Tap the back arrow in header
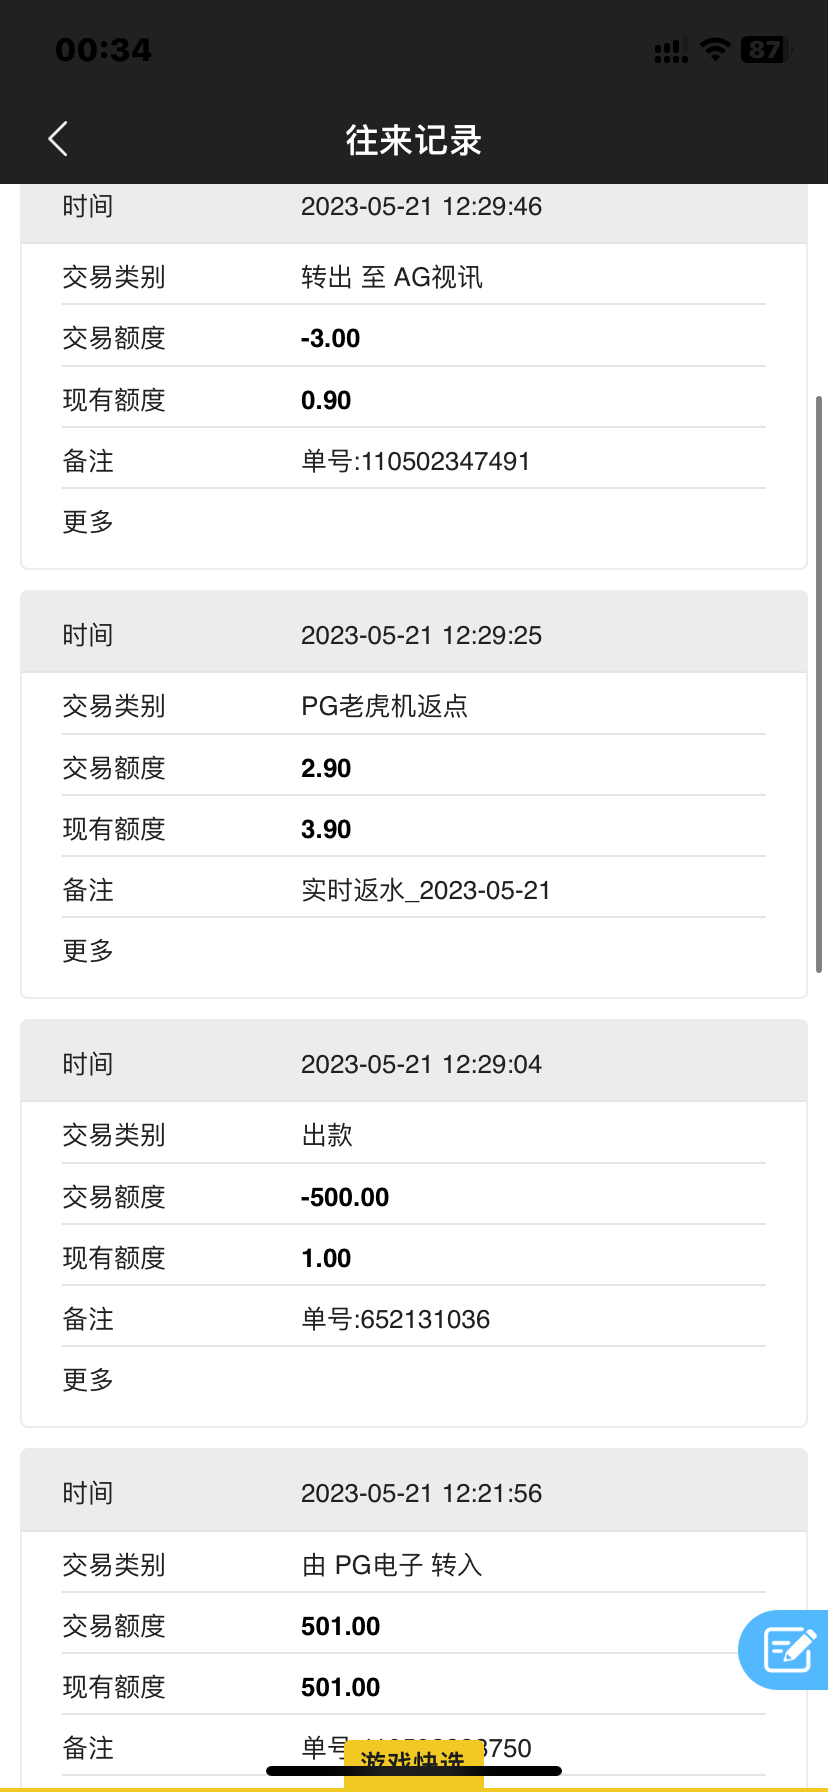 (58, 139)
